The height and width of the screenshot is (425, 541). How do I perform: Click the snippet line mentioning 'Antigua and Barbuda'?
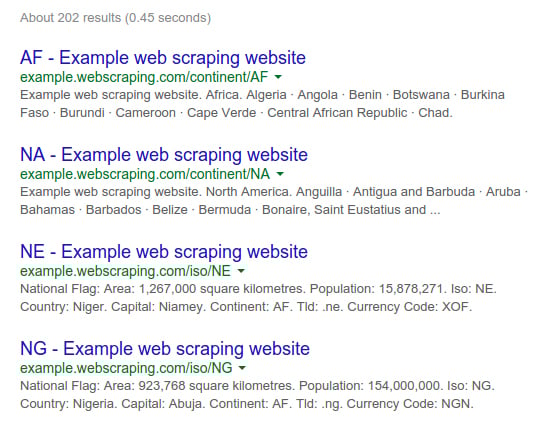tap(274, 192)
